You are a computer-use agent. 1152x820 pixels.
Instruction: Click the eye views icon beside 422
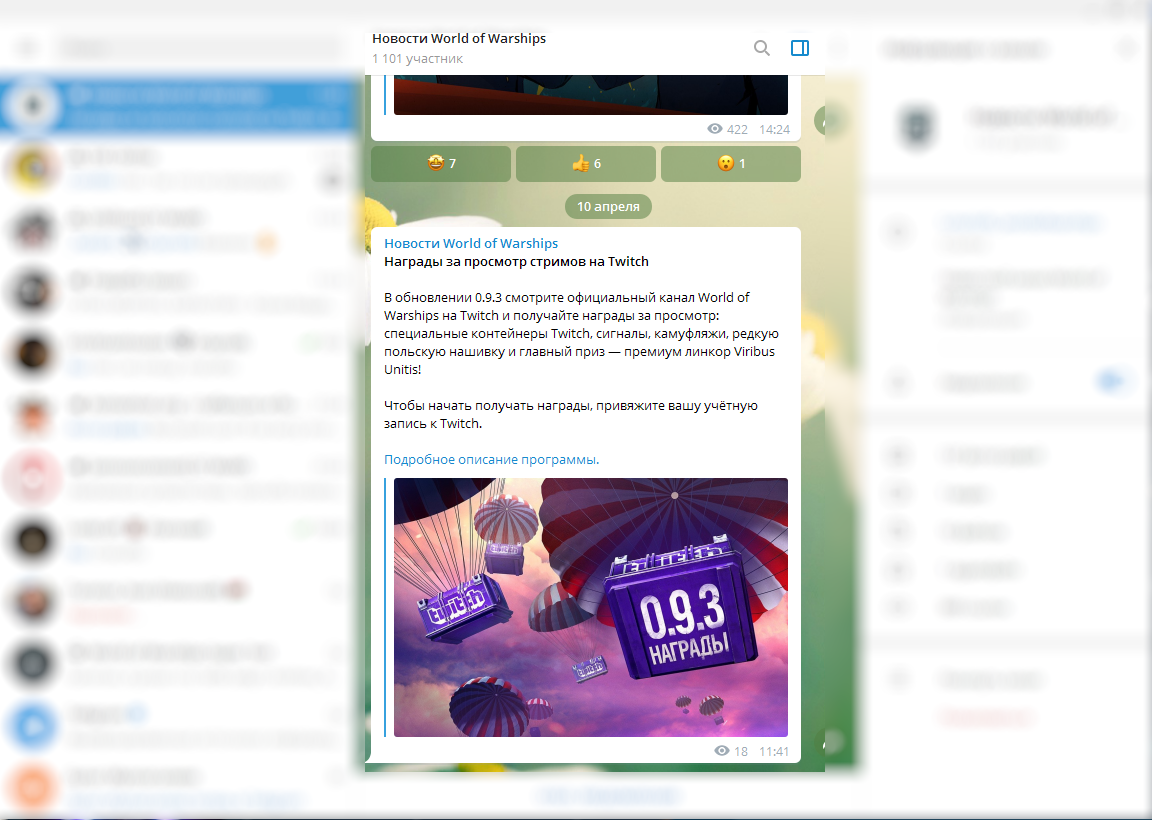click(x=715, y=129)
